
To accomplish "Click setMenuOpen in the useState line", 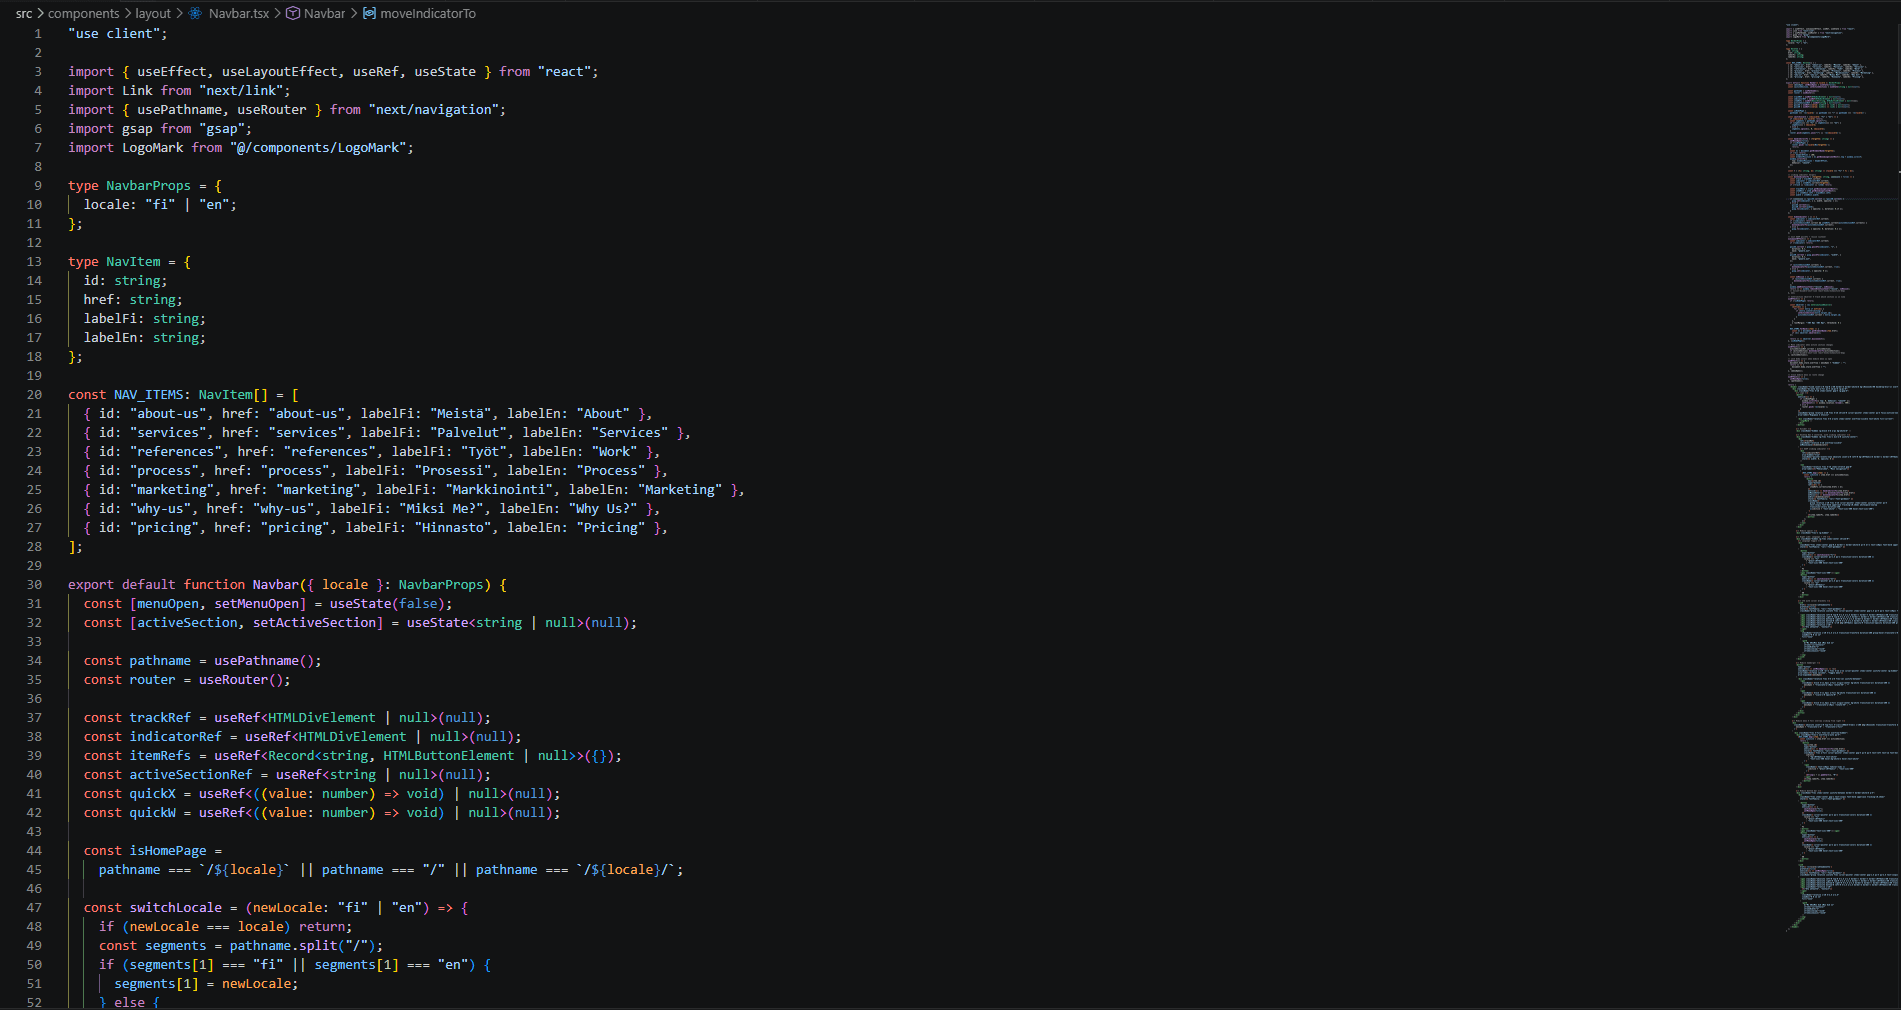I will 256,604.
